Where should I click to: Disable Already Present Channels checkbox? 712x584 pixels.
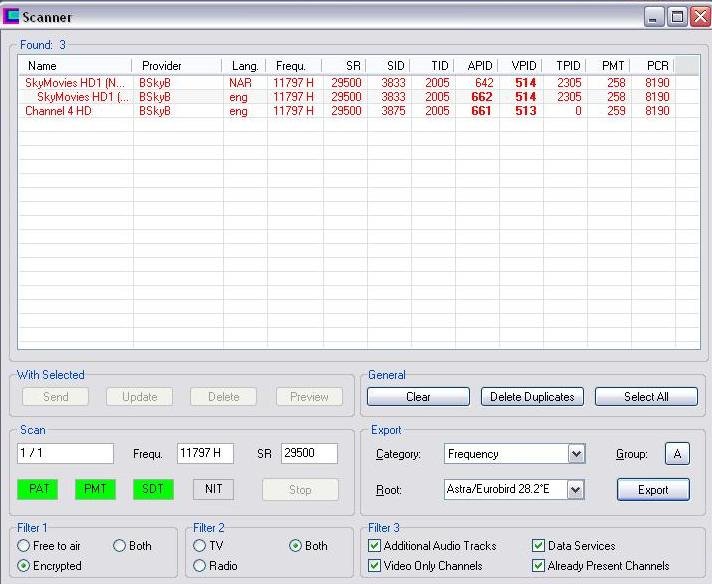click(539, 566)
